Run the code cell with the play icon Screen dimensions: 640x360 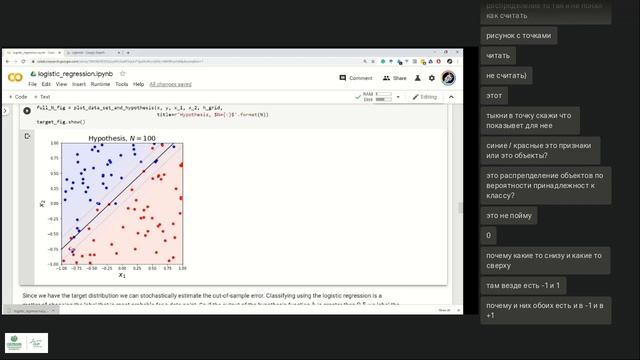pos(27,111)
